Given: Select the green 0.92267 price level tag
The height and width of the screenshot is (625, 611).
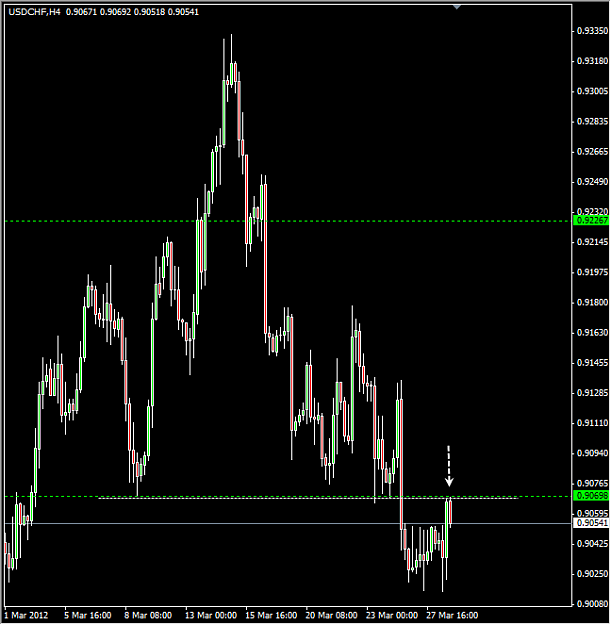Looking at the screenshot, I should (591, 220).
